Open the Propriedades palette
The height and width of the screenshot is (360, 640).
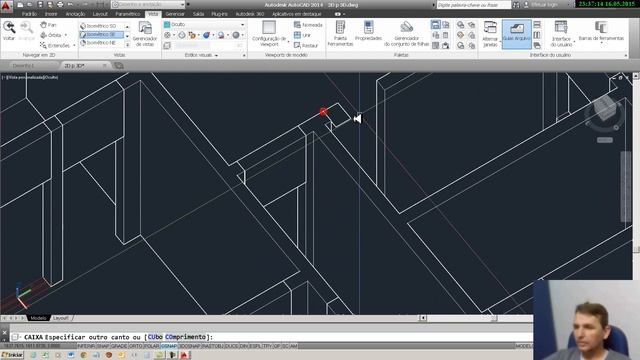click(368, 31)
